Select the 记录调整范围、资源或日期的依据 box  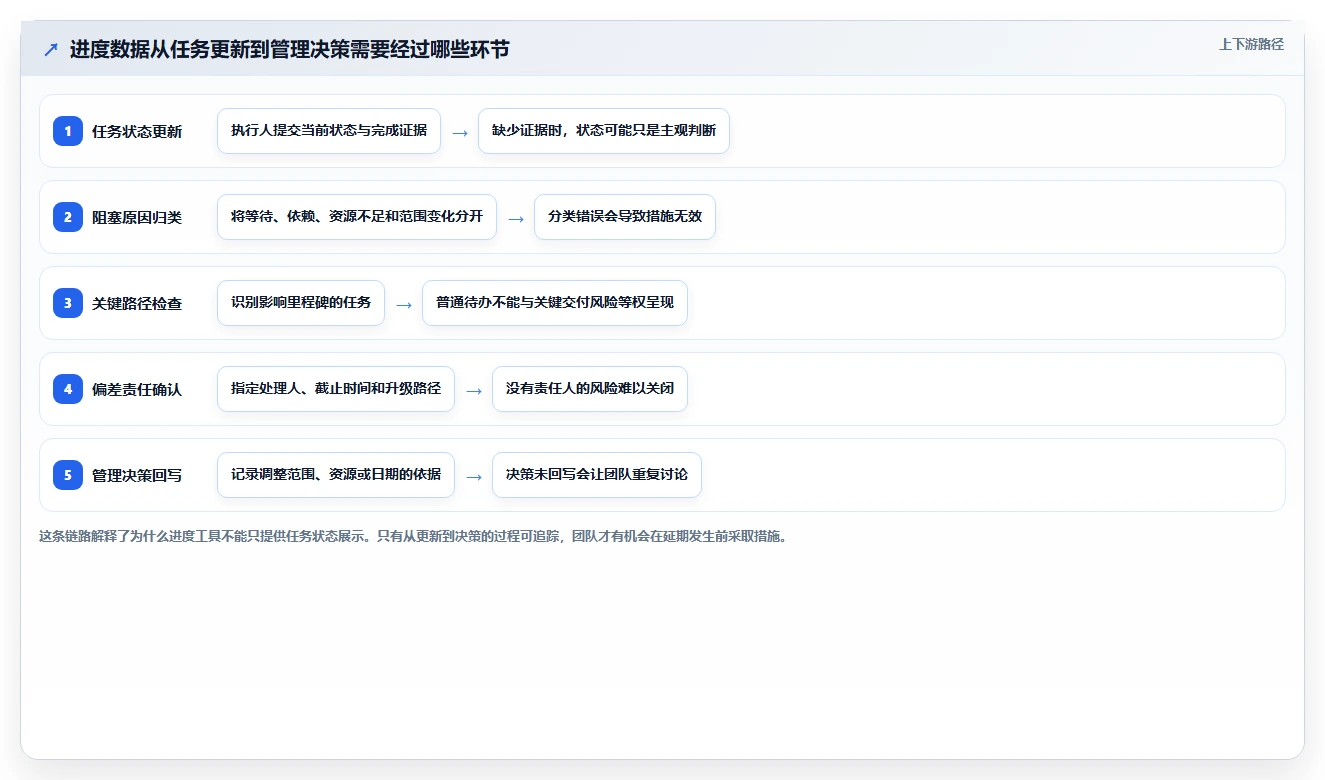[x=336, y=475]
